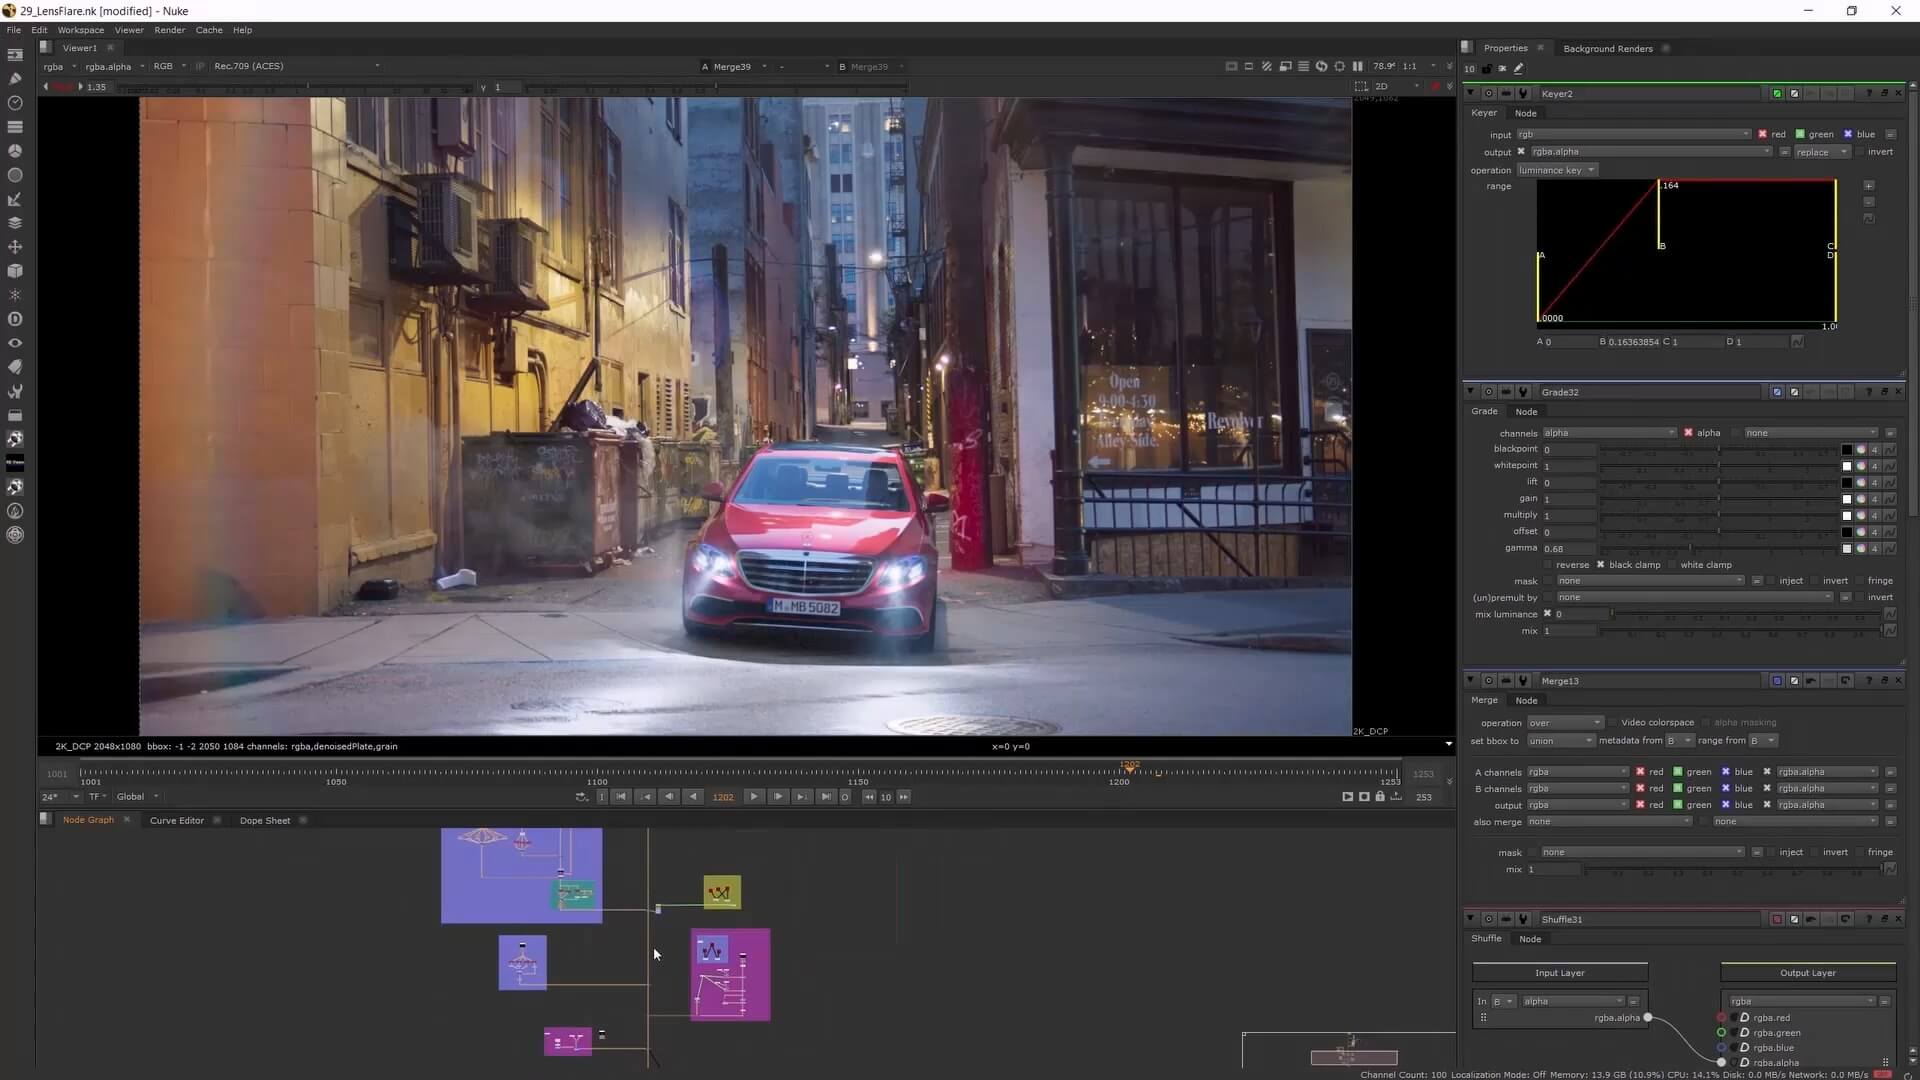This screenshot has height=1080, width=1920.
Task: Toggle Grade32 black clamp checkbox
Action: click(x=1600, y=565)
